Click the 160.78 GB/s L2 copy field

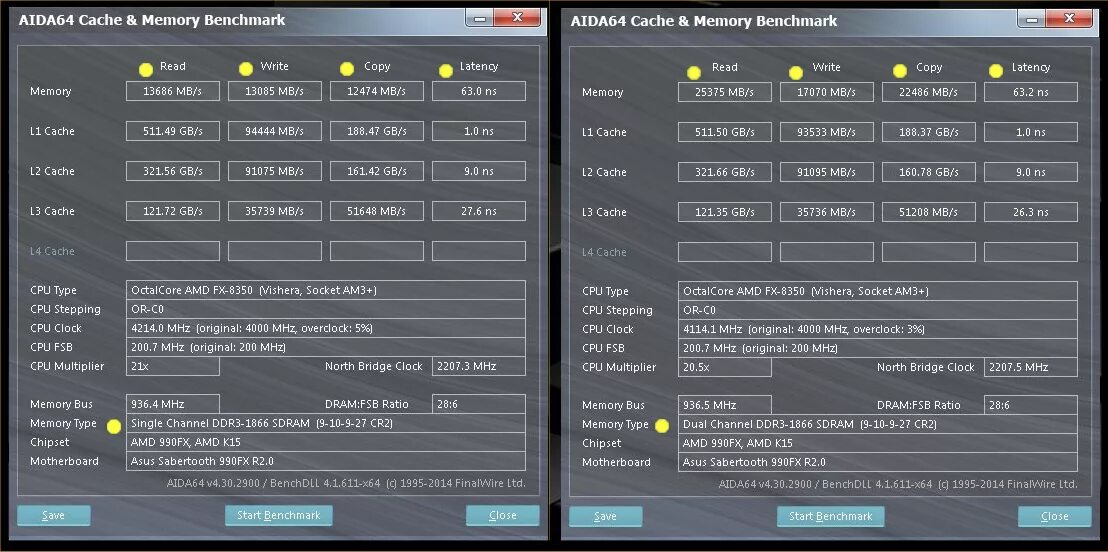pos(929,172)
